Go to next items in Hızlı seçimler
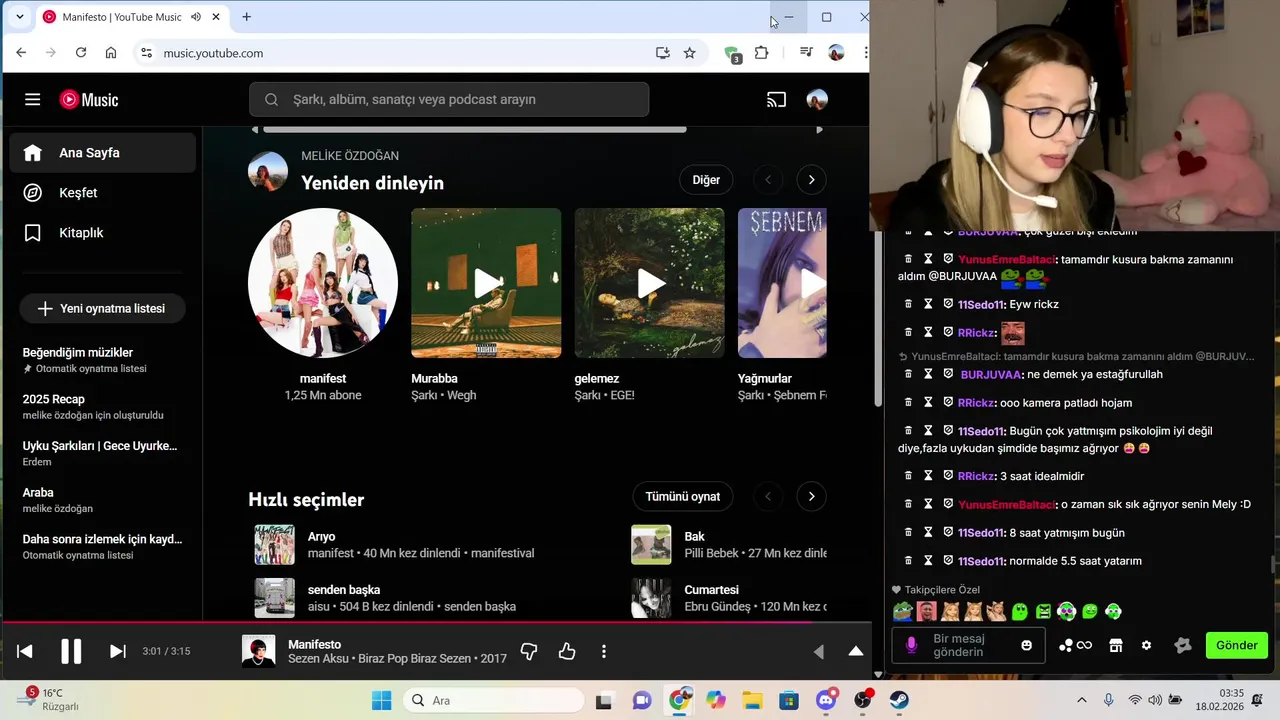This screenshot has width=1280, height=720. 811,496
